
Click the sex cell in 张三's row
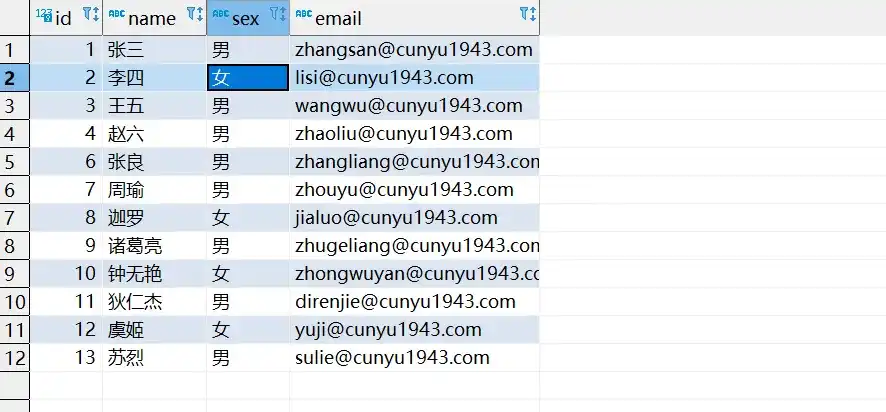pyautogui.click(x=248, y=50)
